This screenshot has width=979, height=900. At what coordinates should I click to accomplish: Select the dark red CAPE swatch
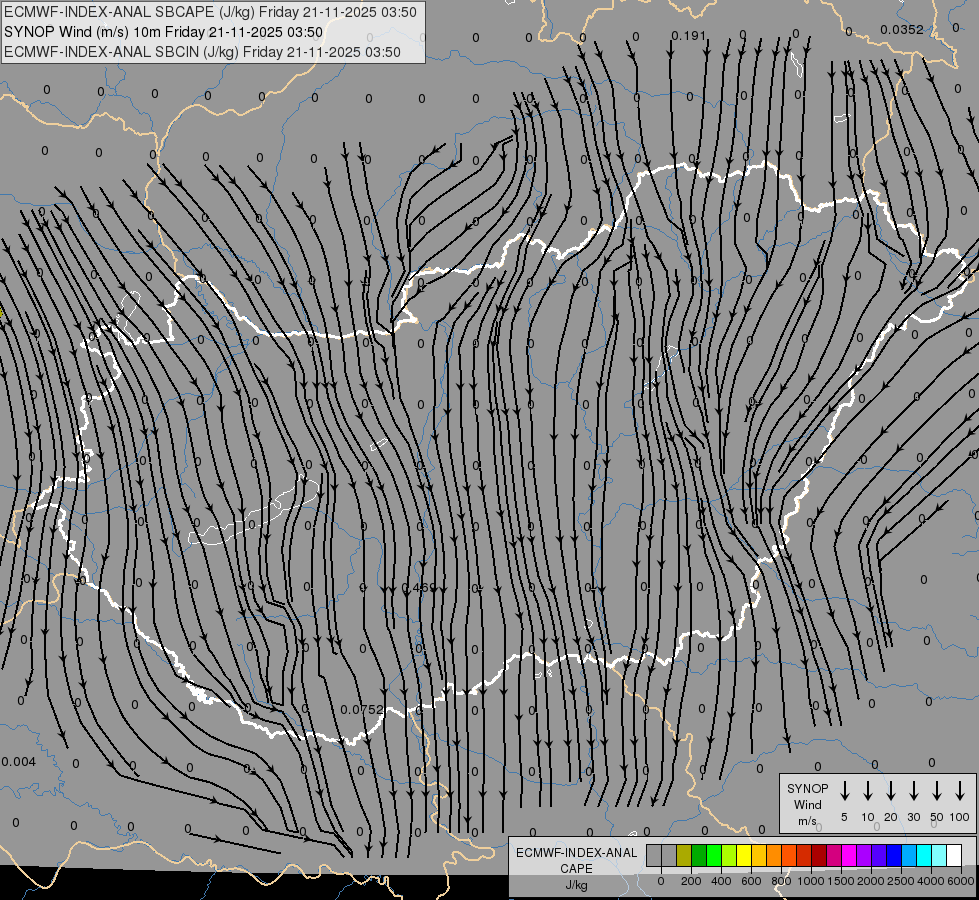click(819, 856)
